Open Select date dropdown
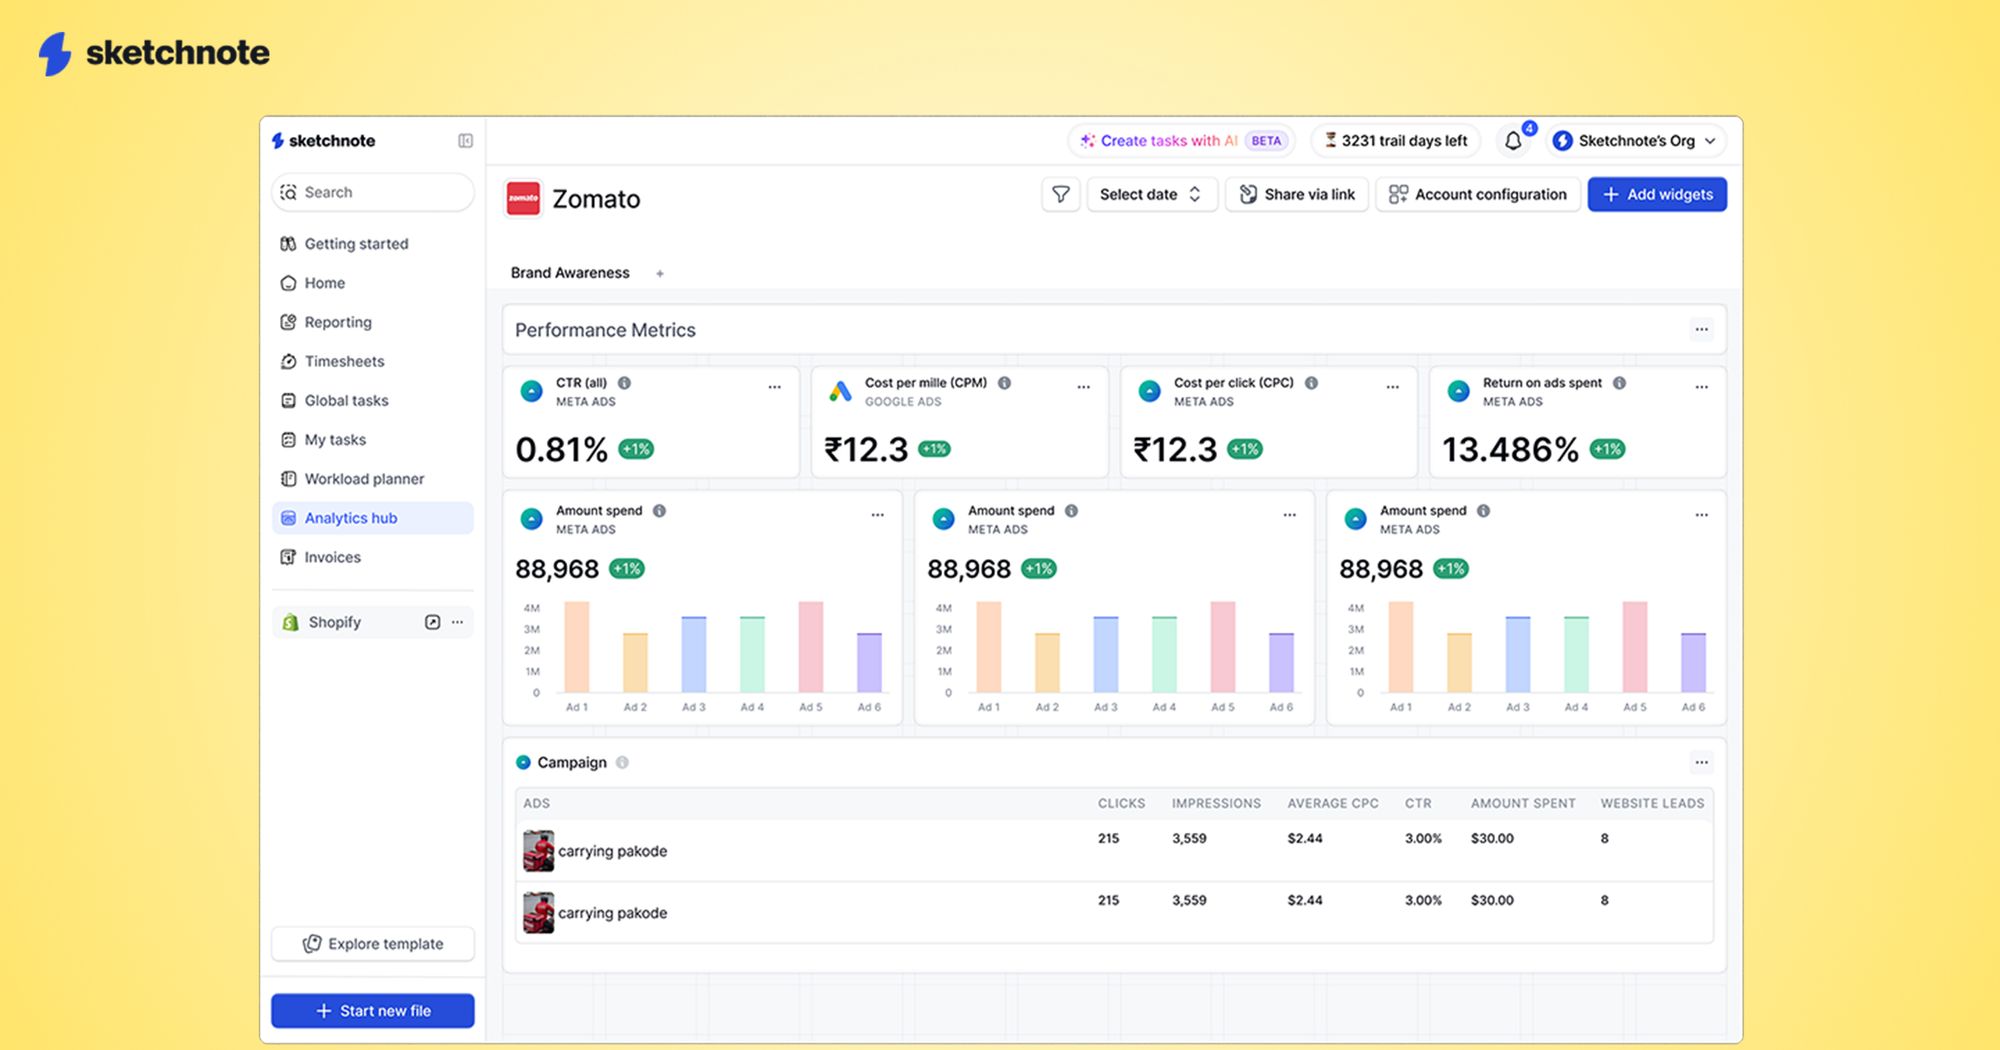Viewport: 2000px width, 1050px height. coord(1151,194)
